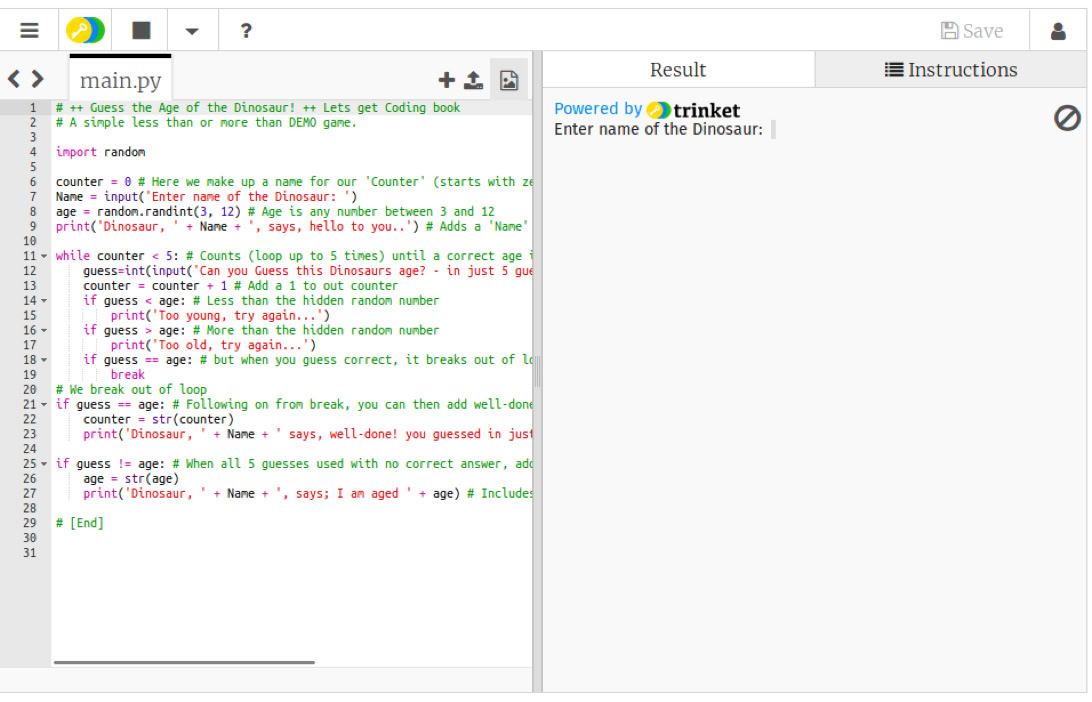Stop the running program
The height and width of the screenshot is (702, 1092).
(x=141, y=30)
